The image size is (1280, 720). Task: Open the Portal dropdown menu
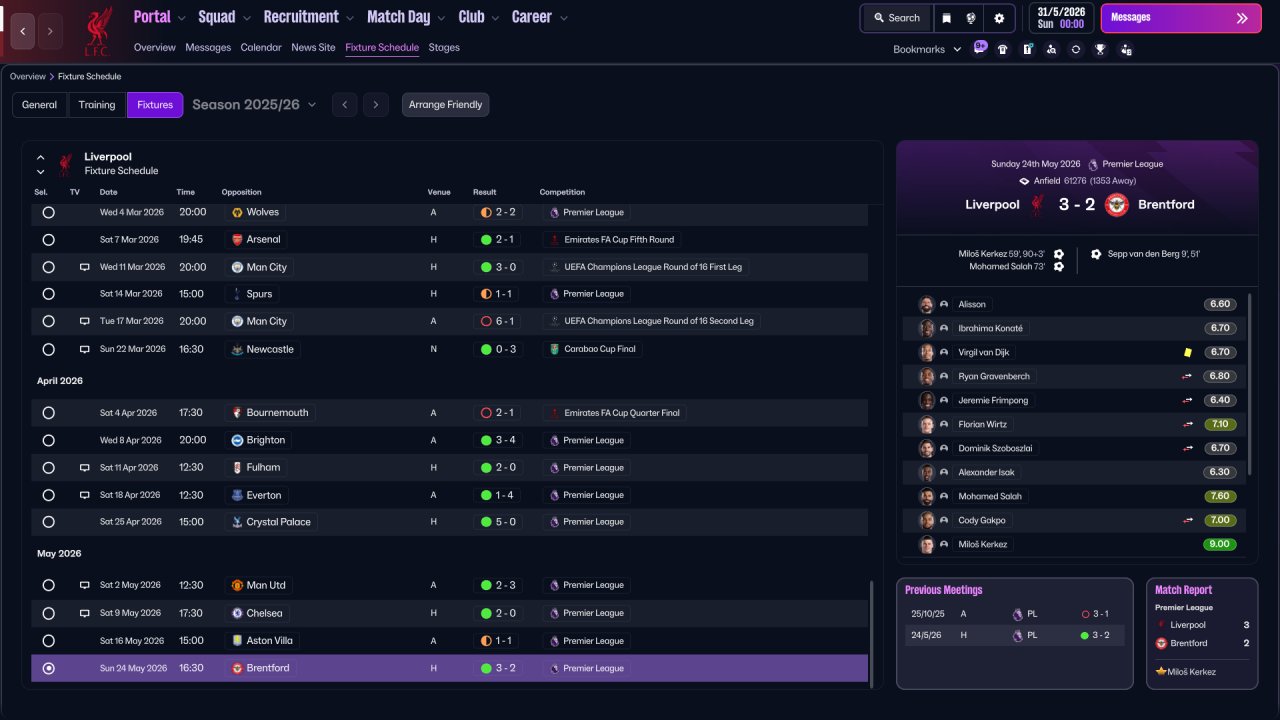[x=160, y=17]
